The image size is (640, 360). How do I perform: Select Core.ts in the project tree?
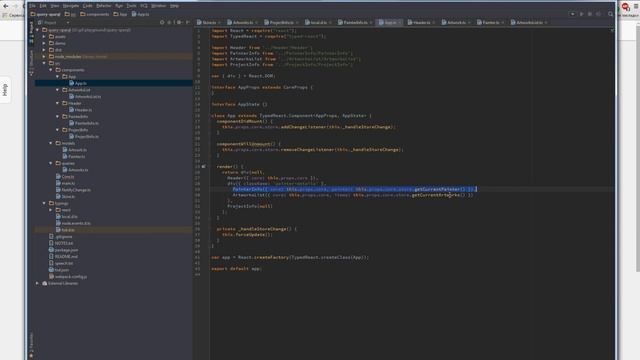click(x=65, y=177)
